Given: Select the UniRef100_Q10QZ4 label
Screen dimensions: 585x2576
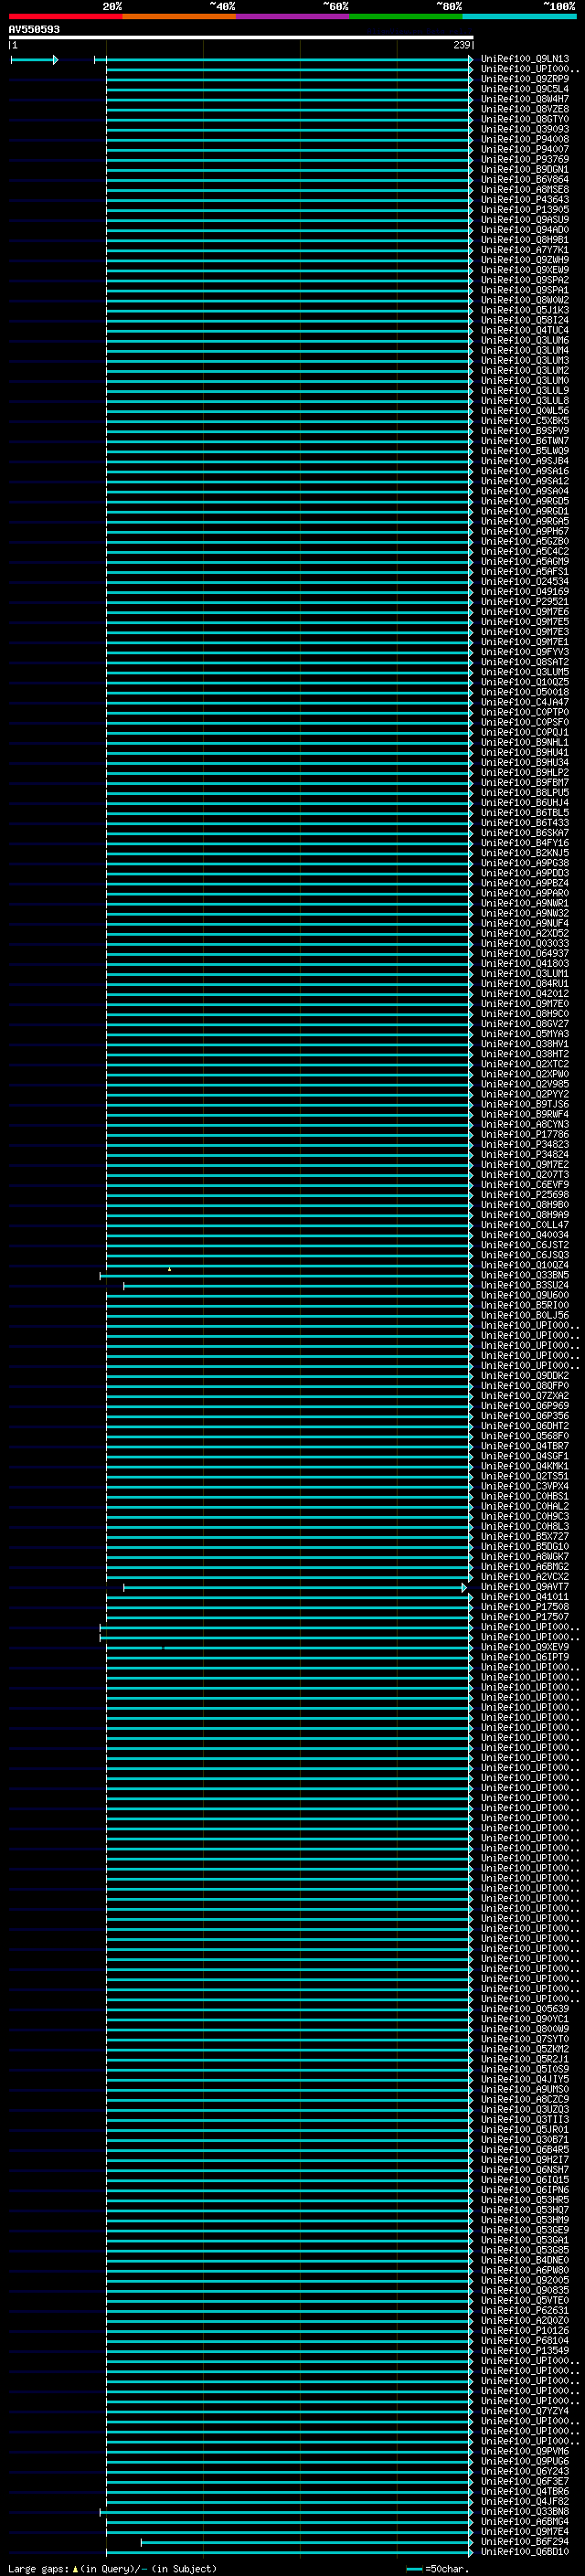Looking at the screenshot, I should coord(524,1265).
